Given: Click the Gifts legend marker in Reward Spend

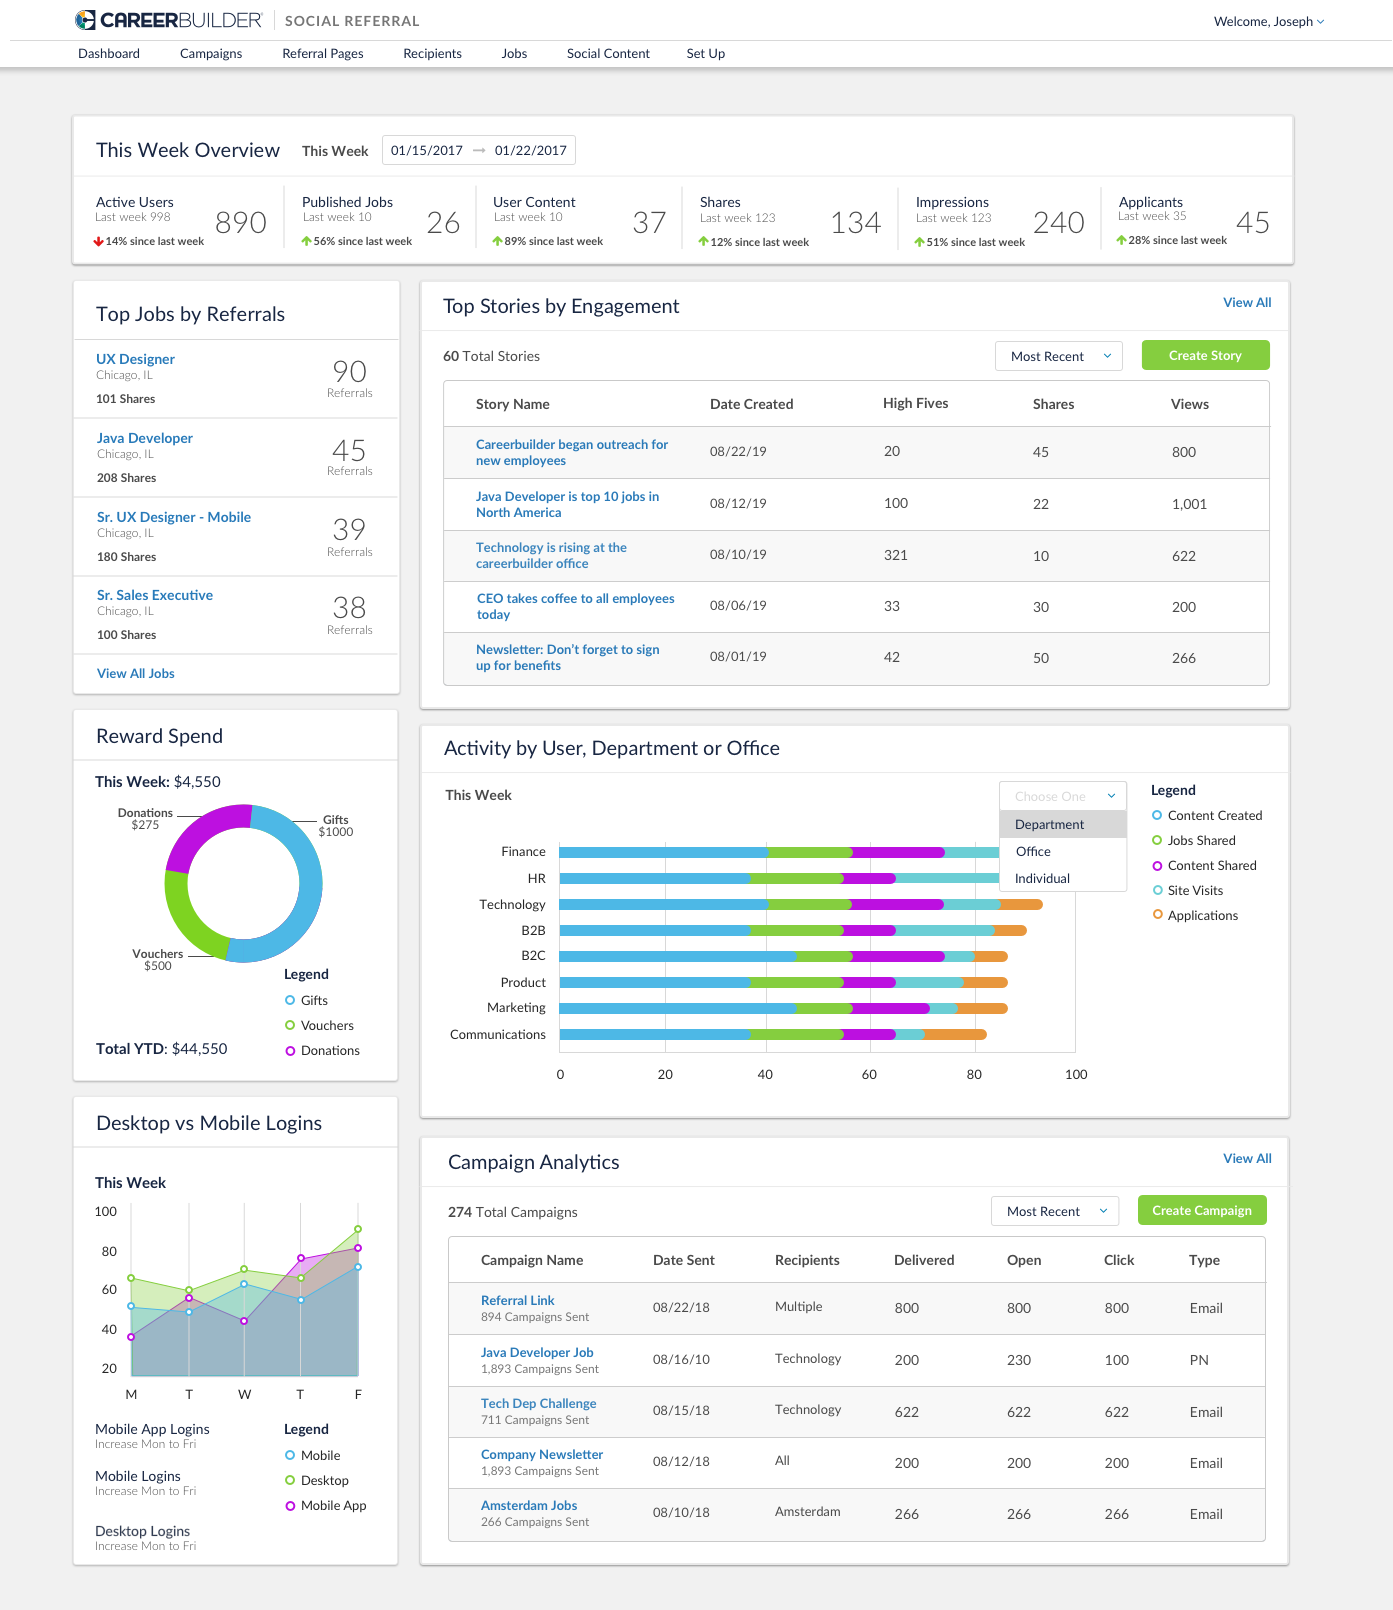Looking at the screenshot, I should [290, 1000].
